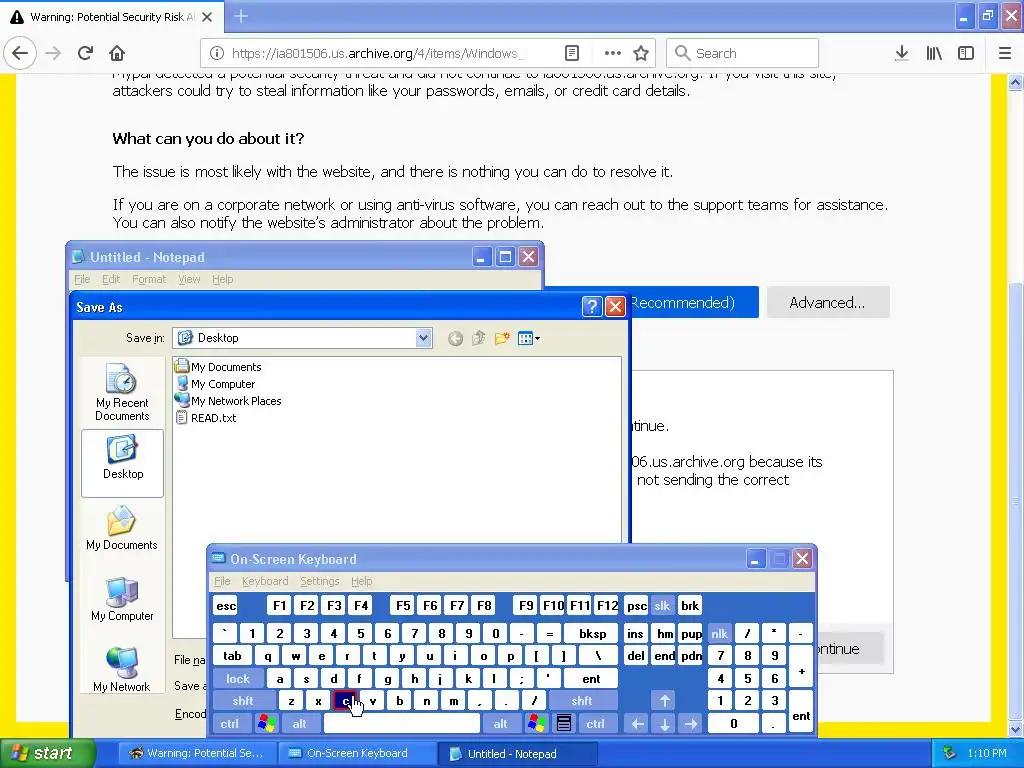
Task: Select My Network Places in file list
Action: point(228,401)
